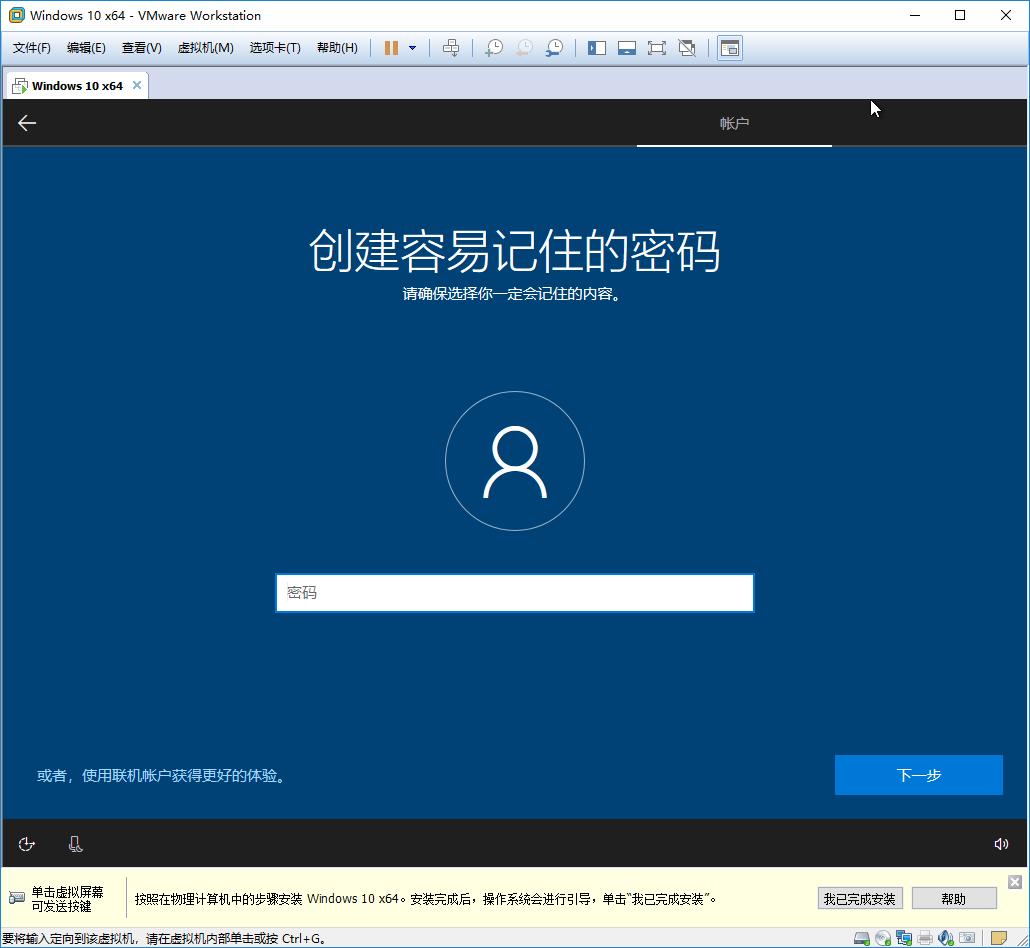Viewport: 1030px width, 948px height.
Task: Toggle the library sidebar icon
Action: click(x=596, y=47)
